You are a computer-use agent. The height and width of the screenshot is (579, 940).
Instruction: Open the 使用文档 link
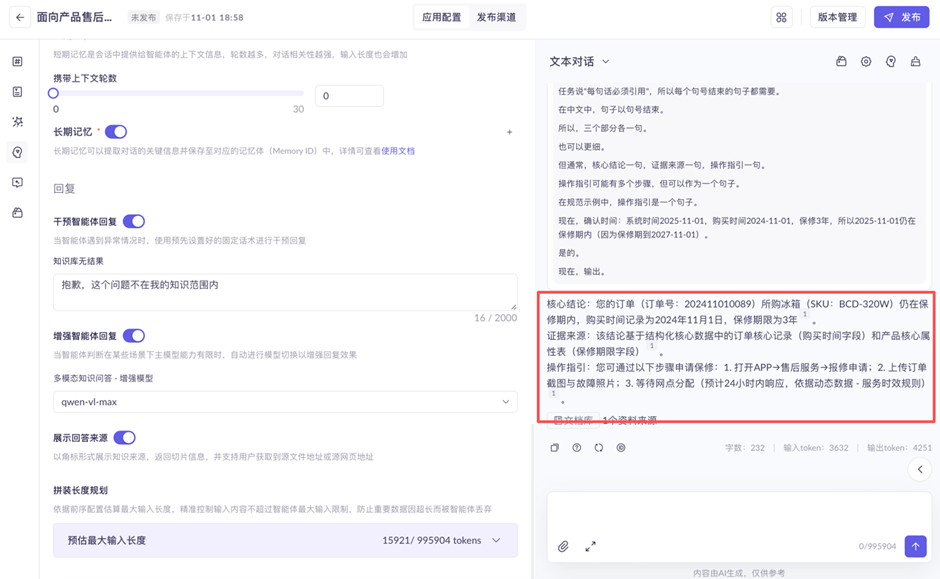(x=398, y=151)
